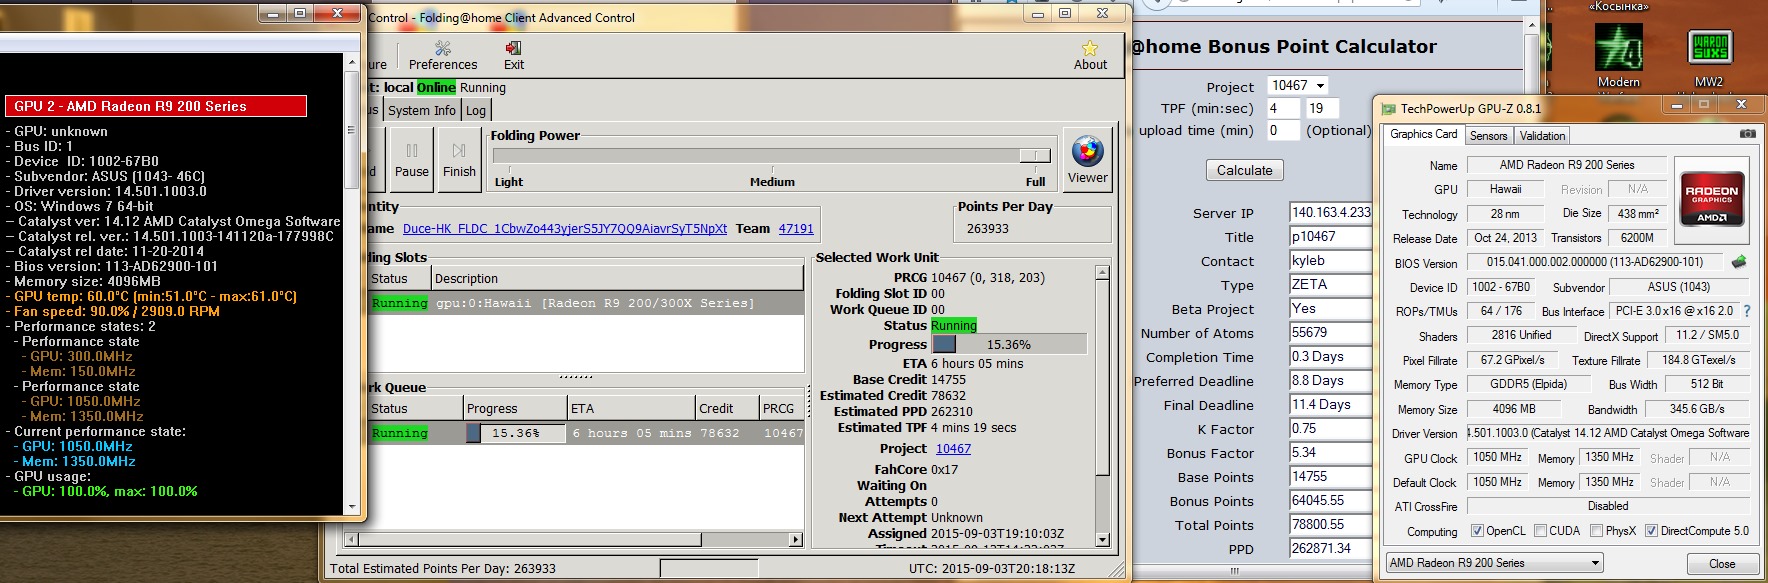Click the Progress column header in Work Queue
Screen dimensions: 1768x583
(516, 408)
